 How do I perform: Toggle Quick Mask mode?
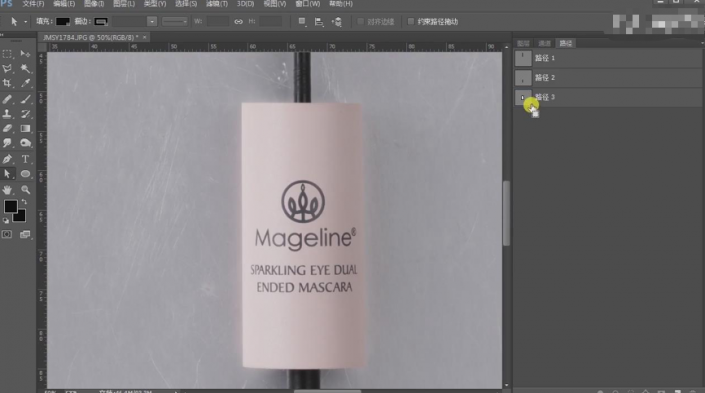click(x=7, y=234)
